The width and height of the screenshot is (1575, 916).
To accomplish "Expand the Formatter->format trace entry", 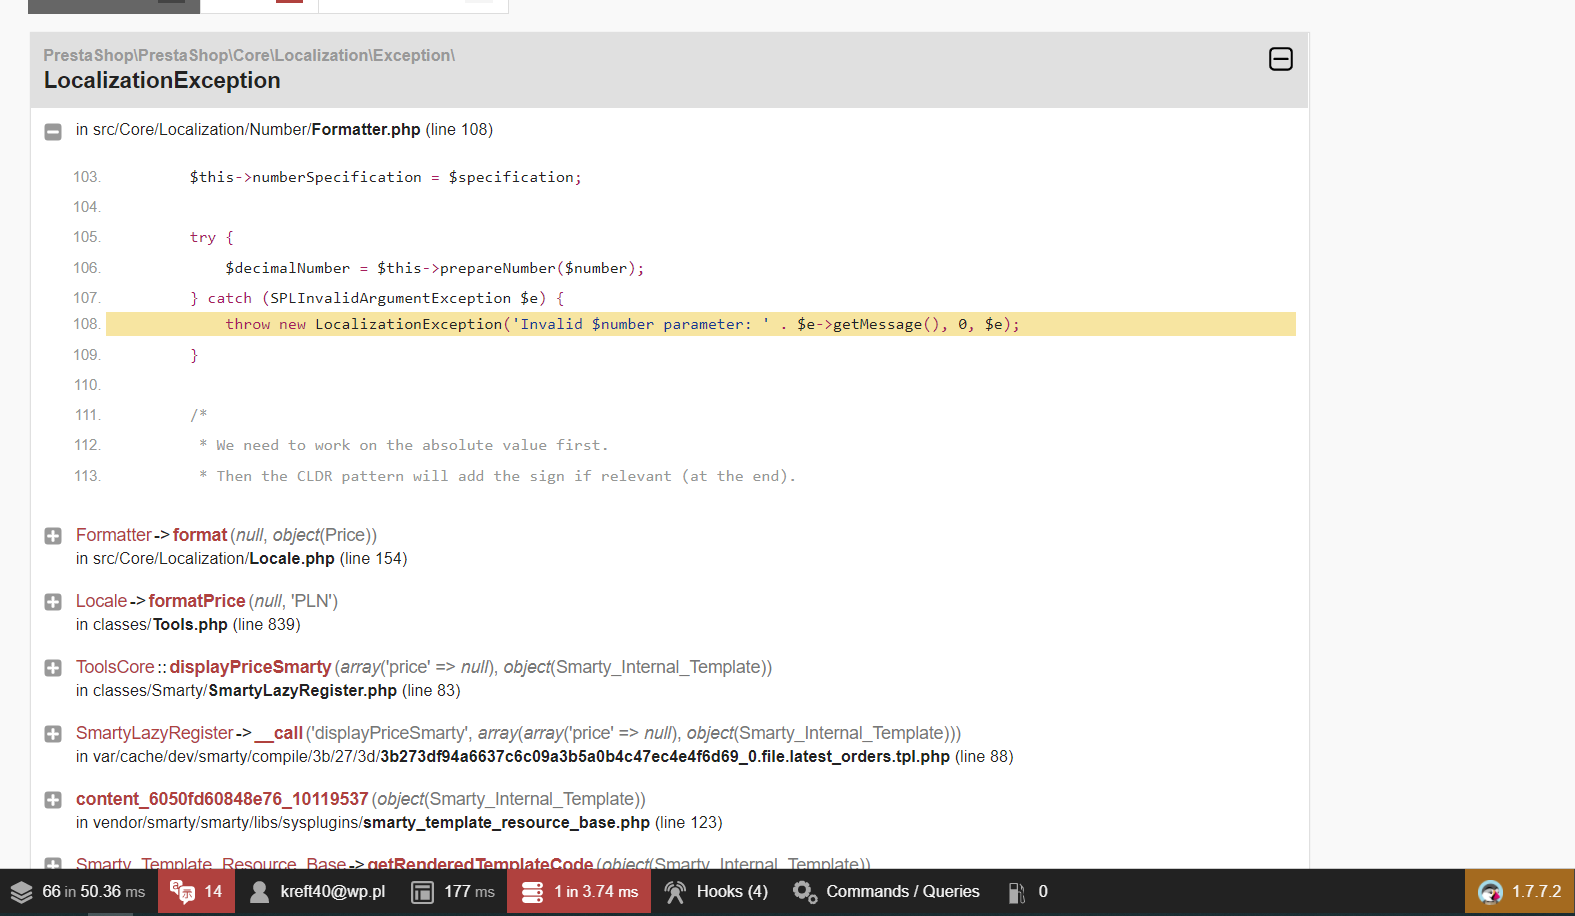I will (53, 536).
